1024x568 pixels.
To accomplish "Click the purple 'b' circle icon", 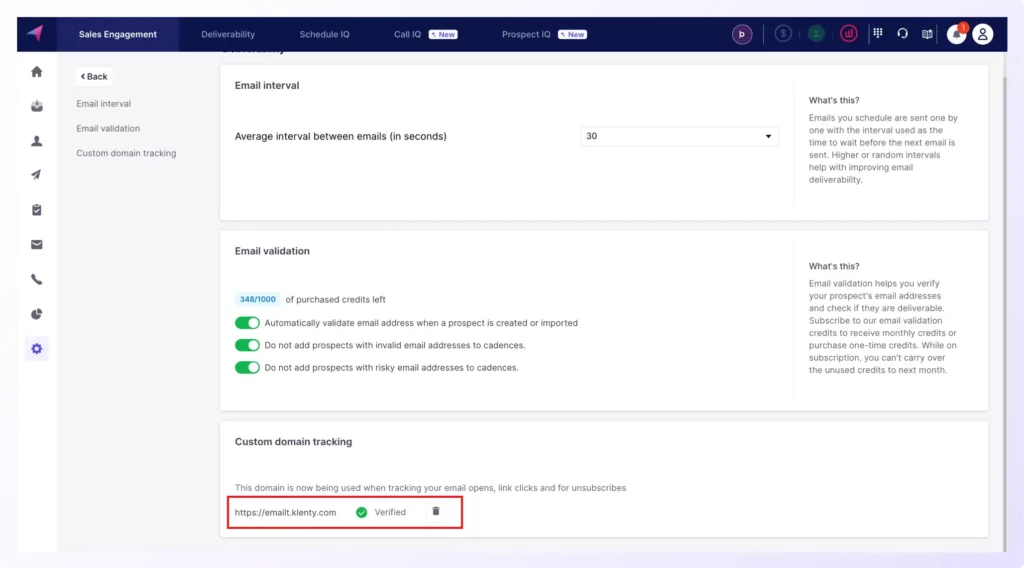I will click(741, 34).
